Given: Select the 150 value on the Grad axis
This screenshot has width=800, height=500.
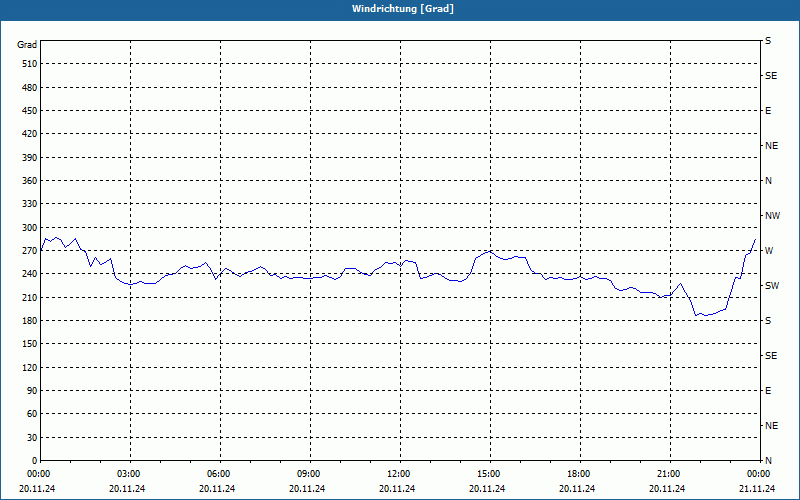Looking at the screenshot, I should [x=30, y=344].
